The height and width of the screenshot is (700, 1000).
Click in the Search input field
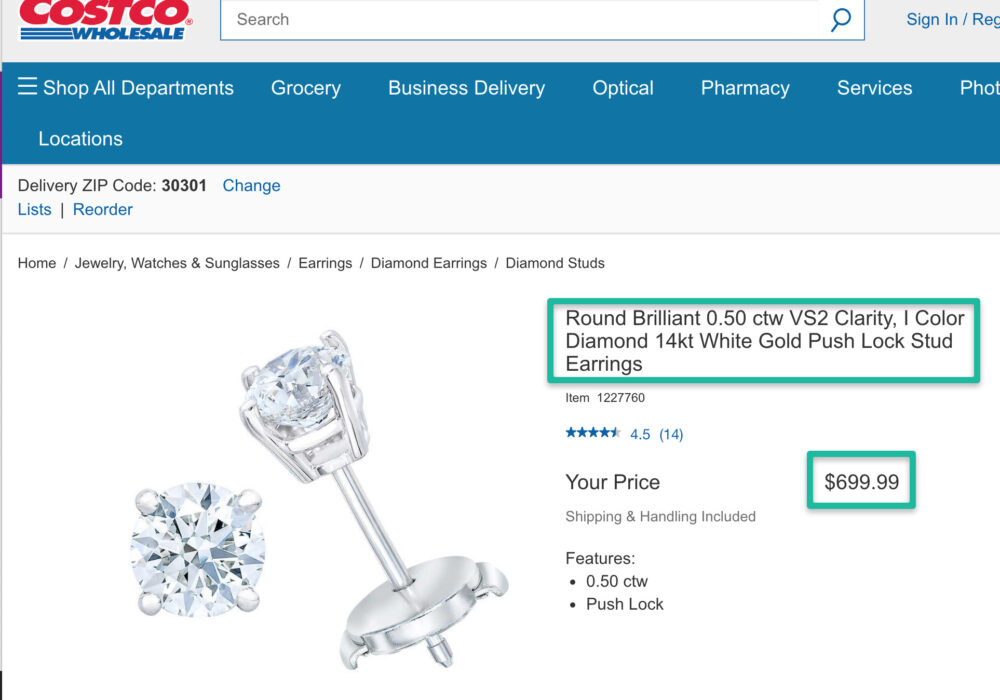[520, 19]
